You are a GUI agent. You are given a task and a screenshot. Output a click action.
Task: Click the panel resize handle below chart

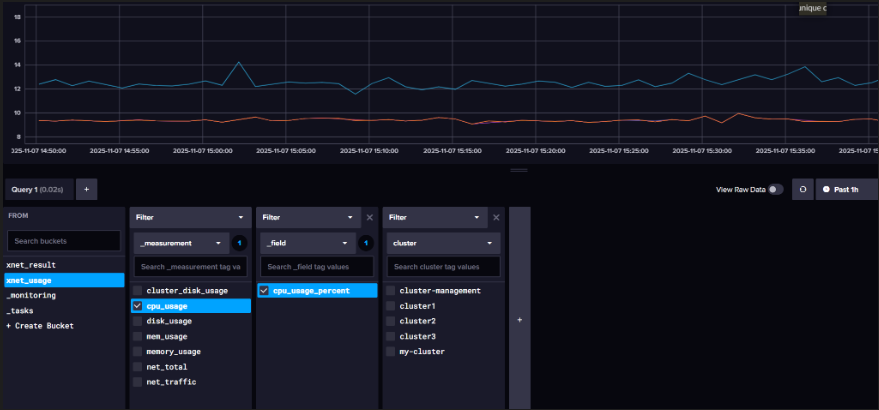(x=519, y=170)
